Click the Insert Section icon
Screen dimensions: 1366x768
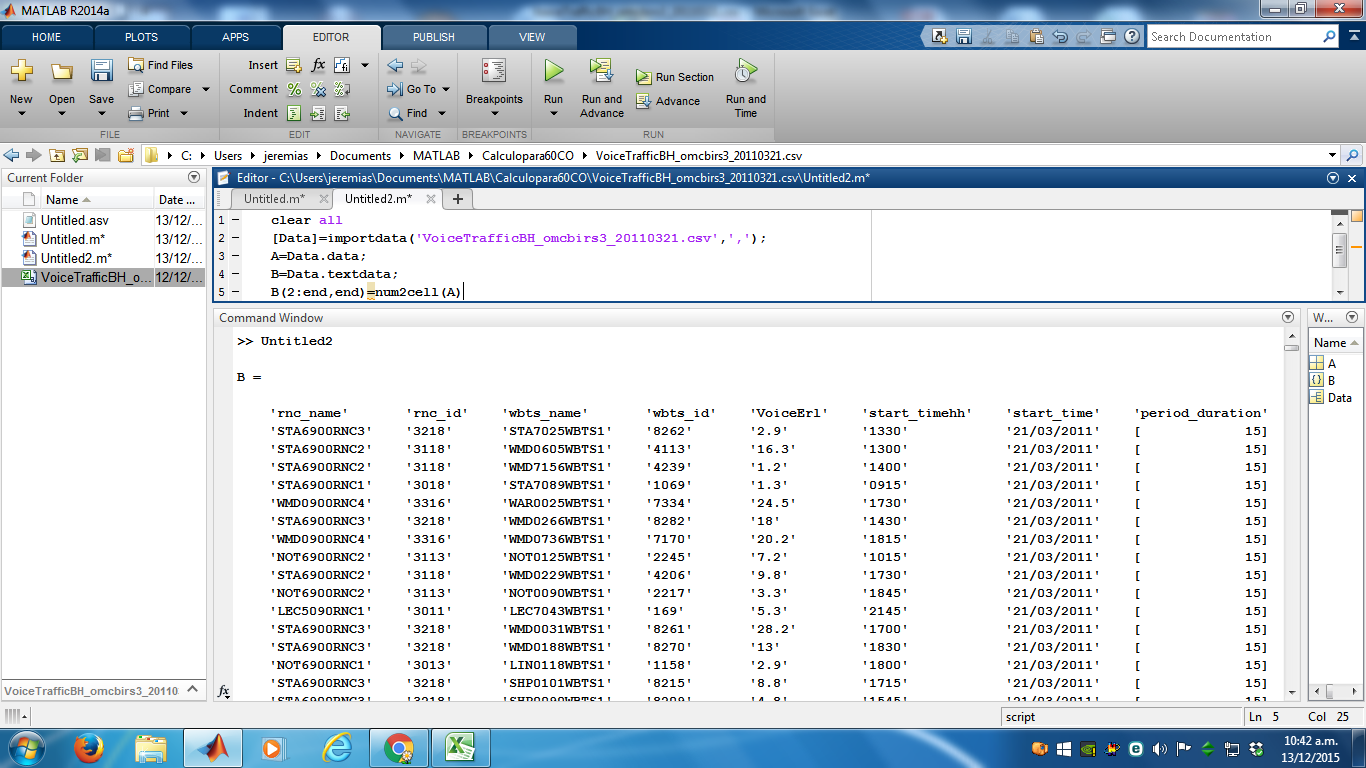click(x=294, y=65)
